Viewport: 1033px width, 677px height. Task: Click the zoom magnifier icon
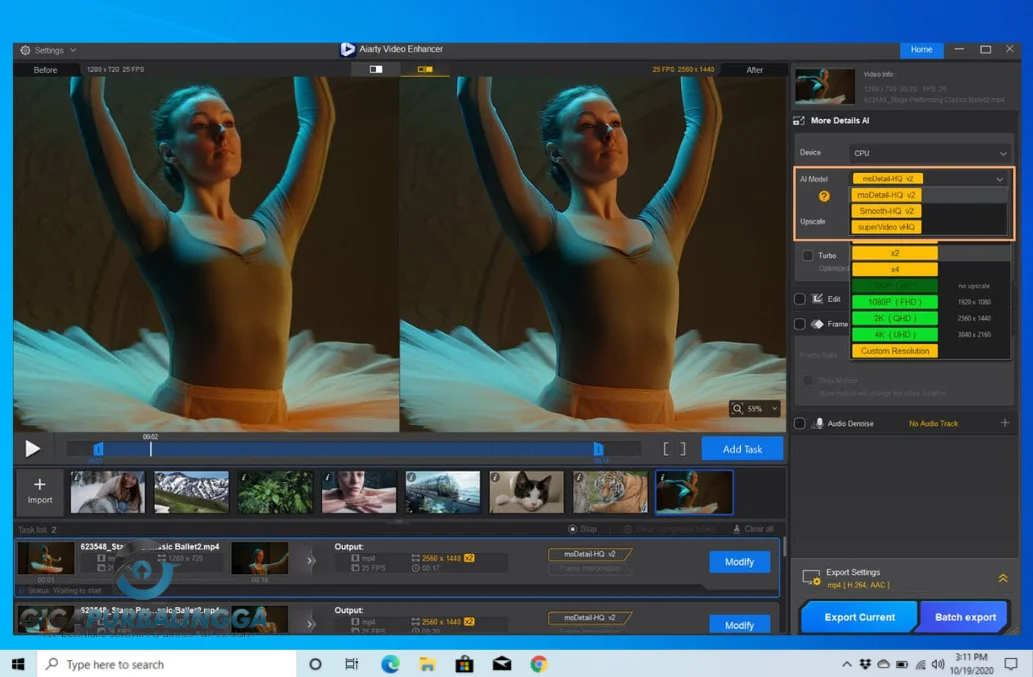click(737, 409)
